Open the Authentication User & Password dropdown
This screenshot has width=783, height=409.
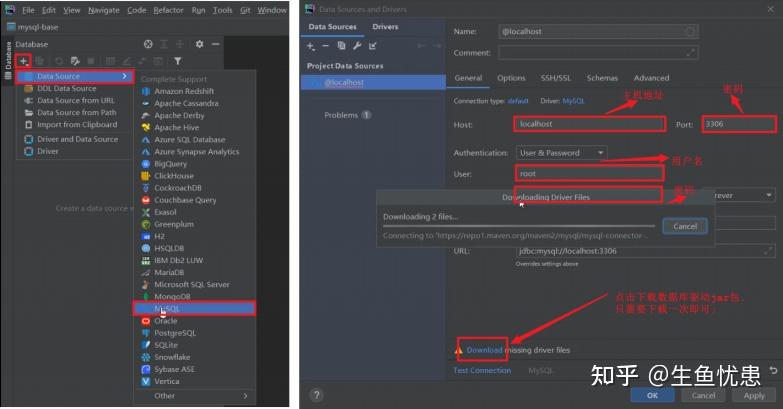click(x=560, y=153)
